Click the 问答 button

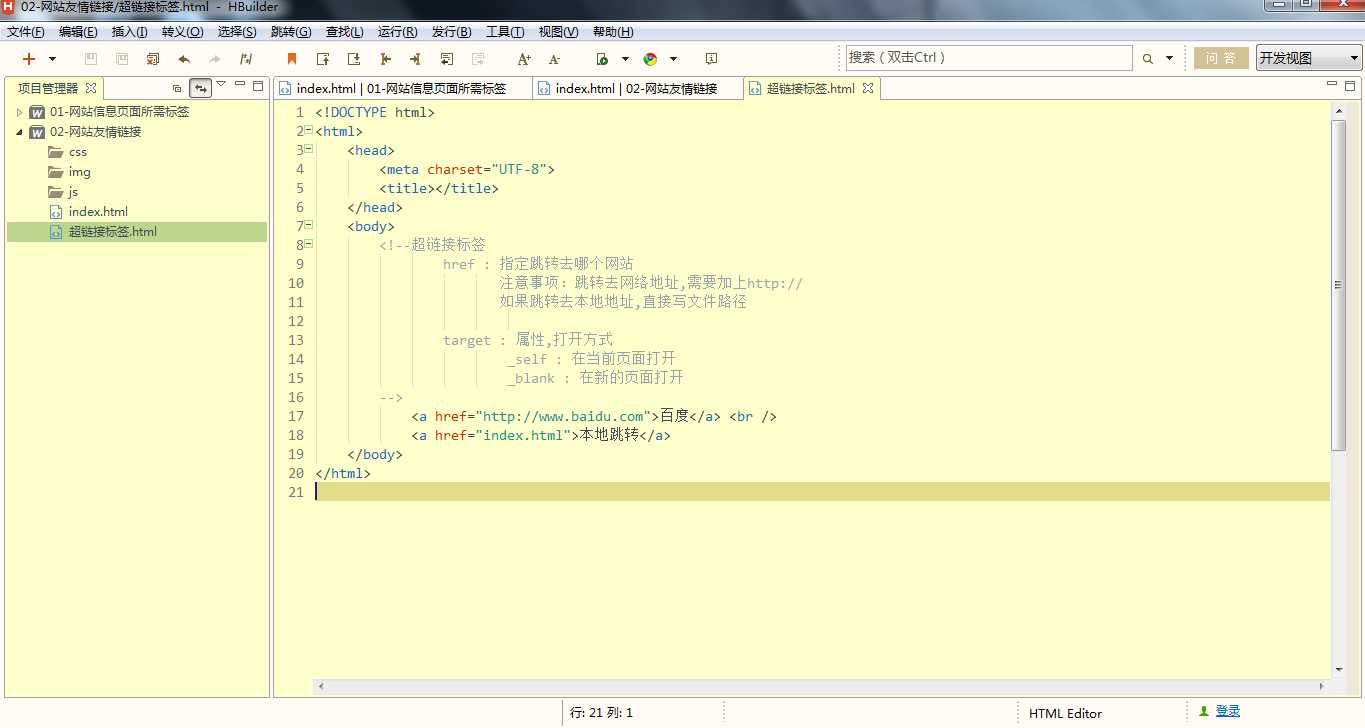click(x=1220, y=58)
